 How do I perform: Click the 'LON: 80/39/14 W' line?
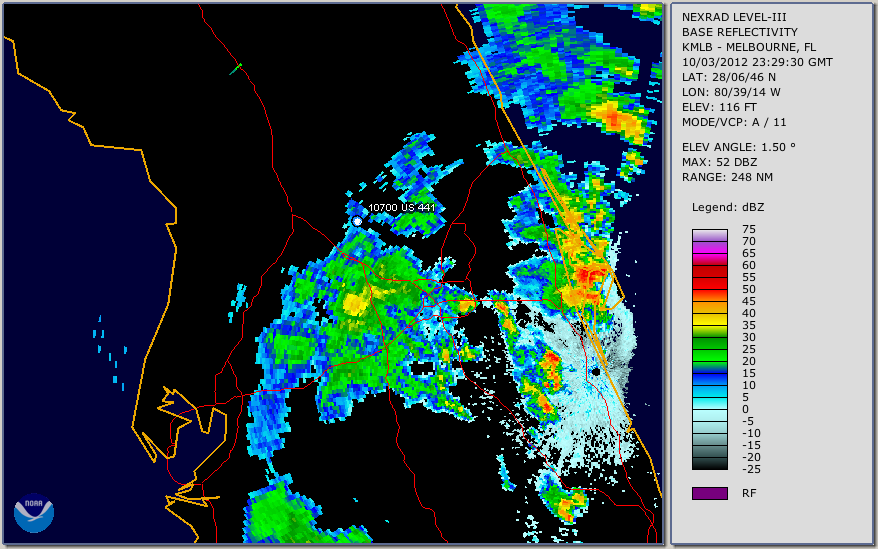(x=731, y=92)
